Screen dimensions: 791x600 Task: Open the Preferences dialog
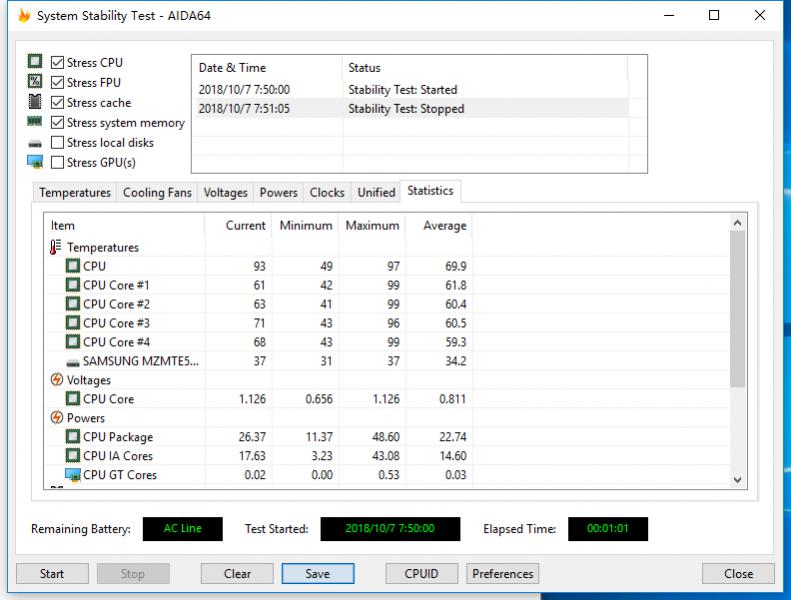click(x=502, y=574)
